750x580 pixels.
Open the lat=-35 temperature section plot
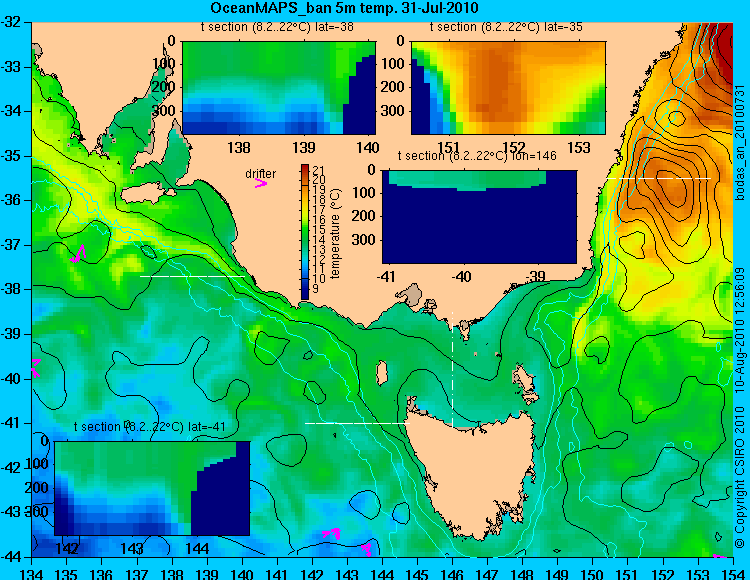(508, 88)
